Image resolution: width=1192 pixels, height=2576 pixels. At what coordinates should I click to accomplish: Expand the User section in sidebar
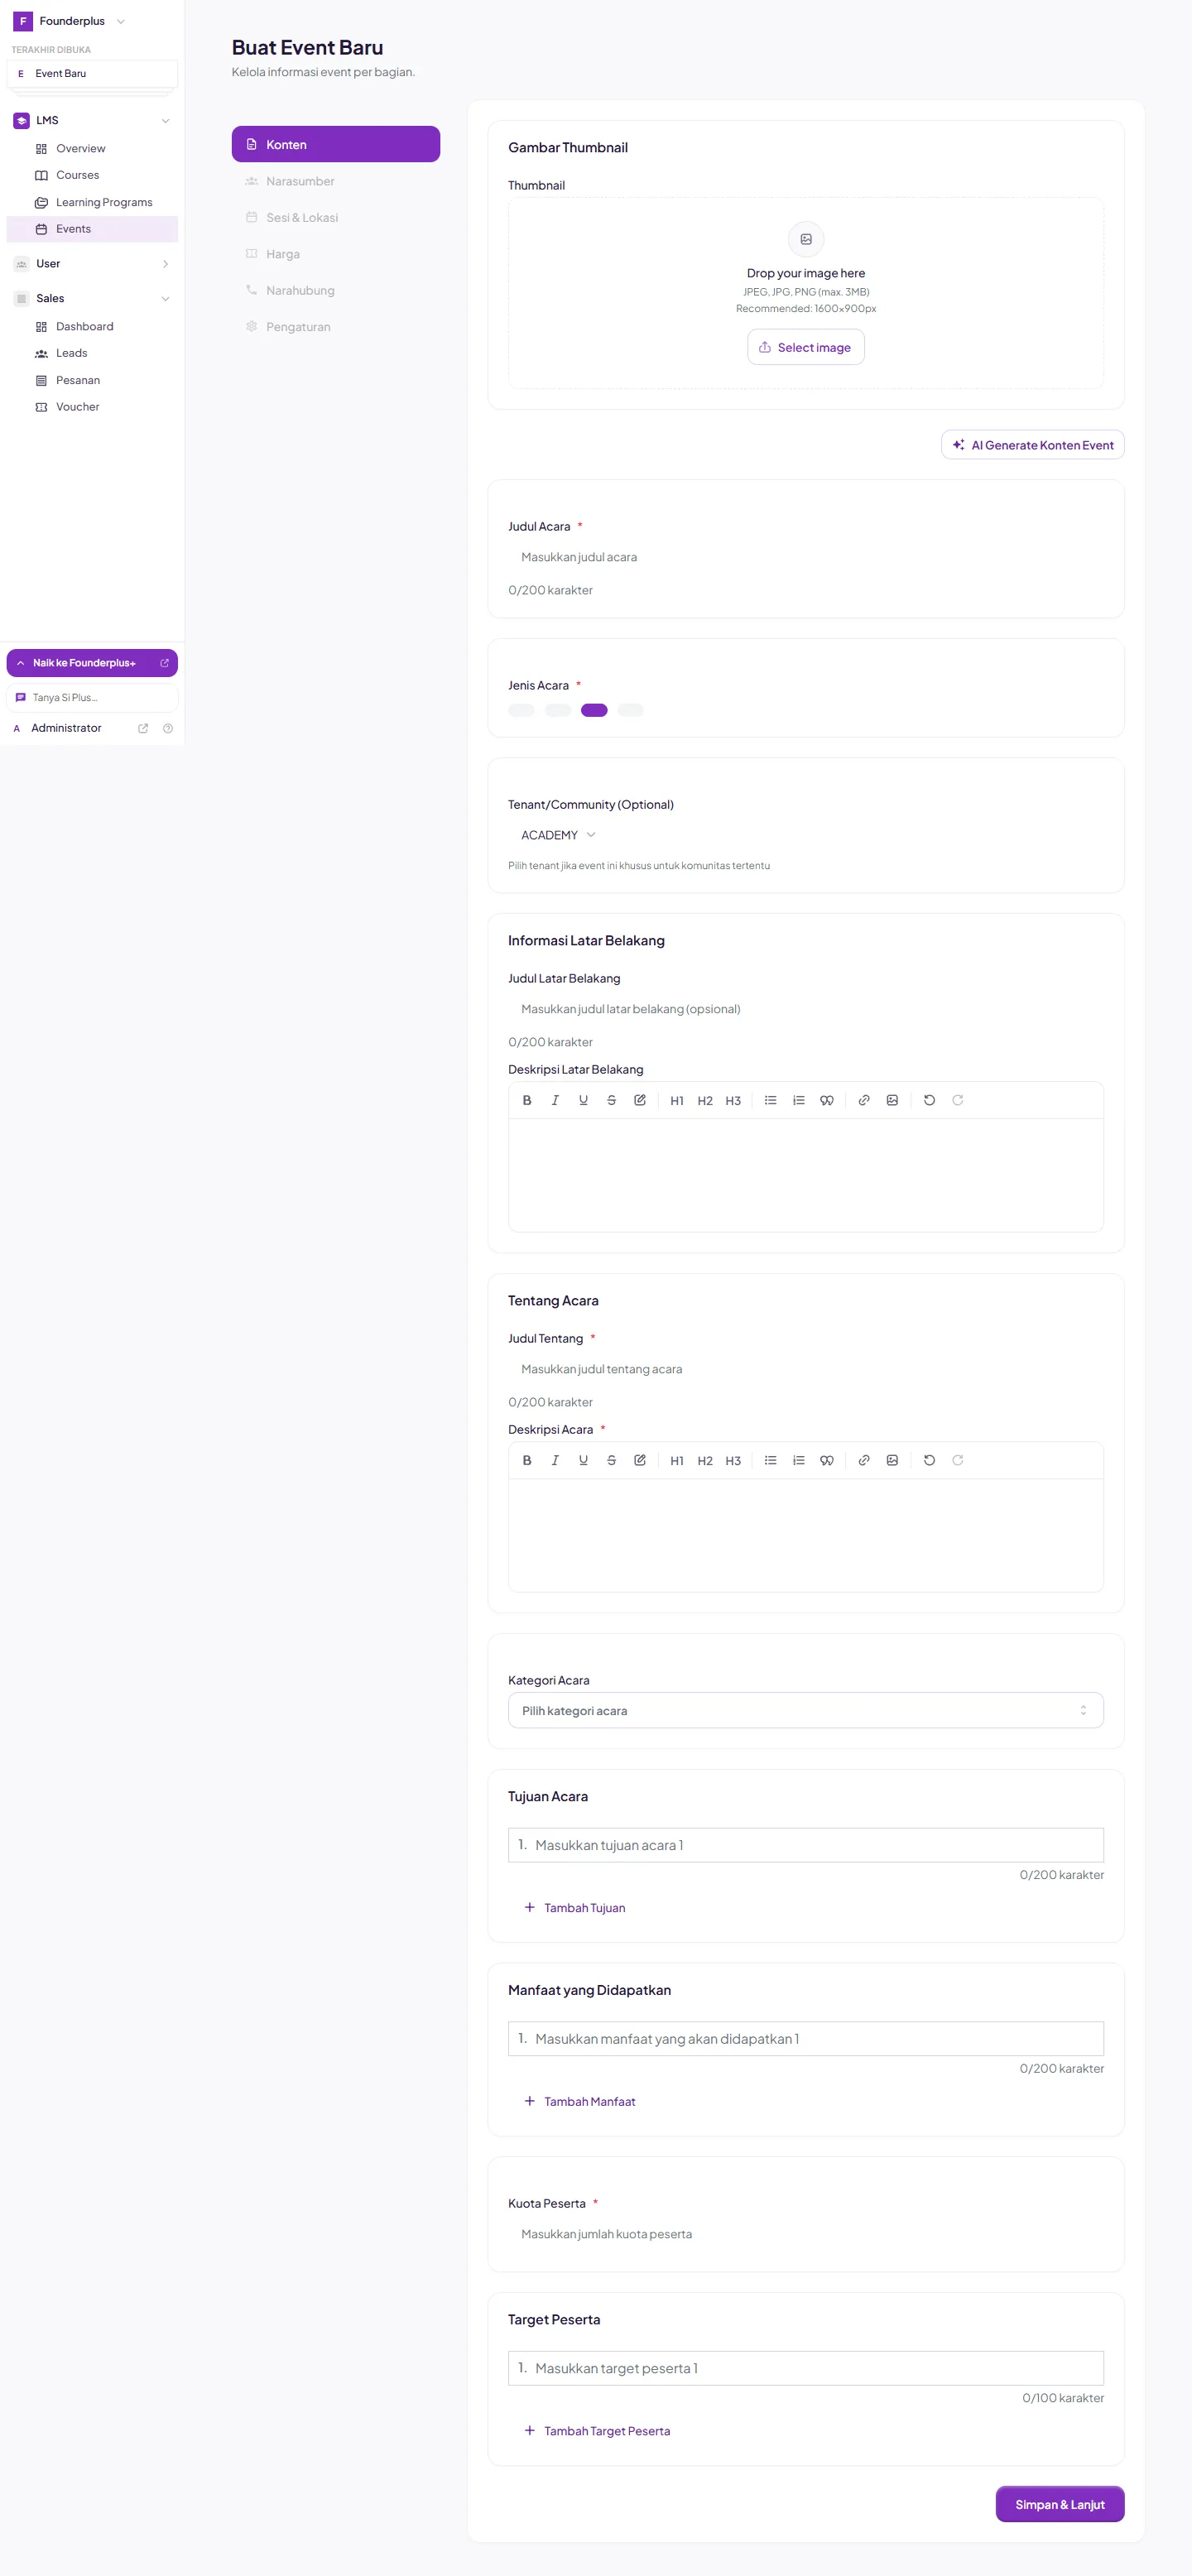[x=92, y=264]
